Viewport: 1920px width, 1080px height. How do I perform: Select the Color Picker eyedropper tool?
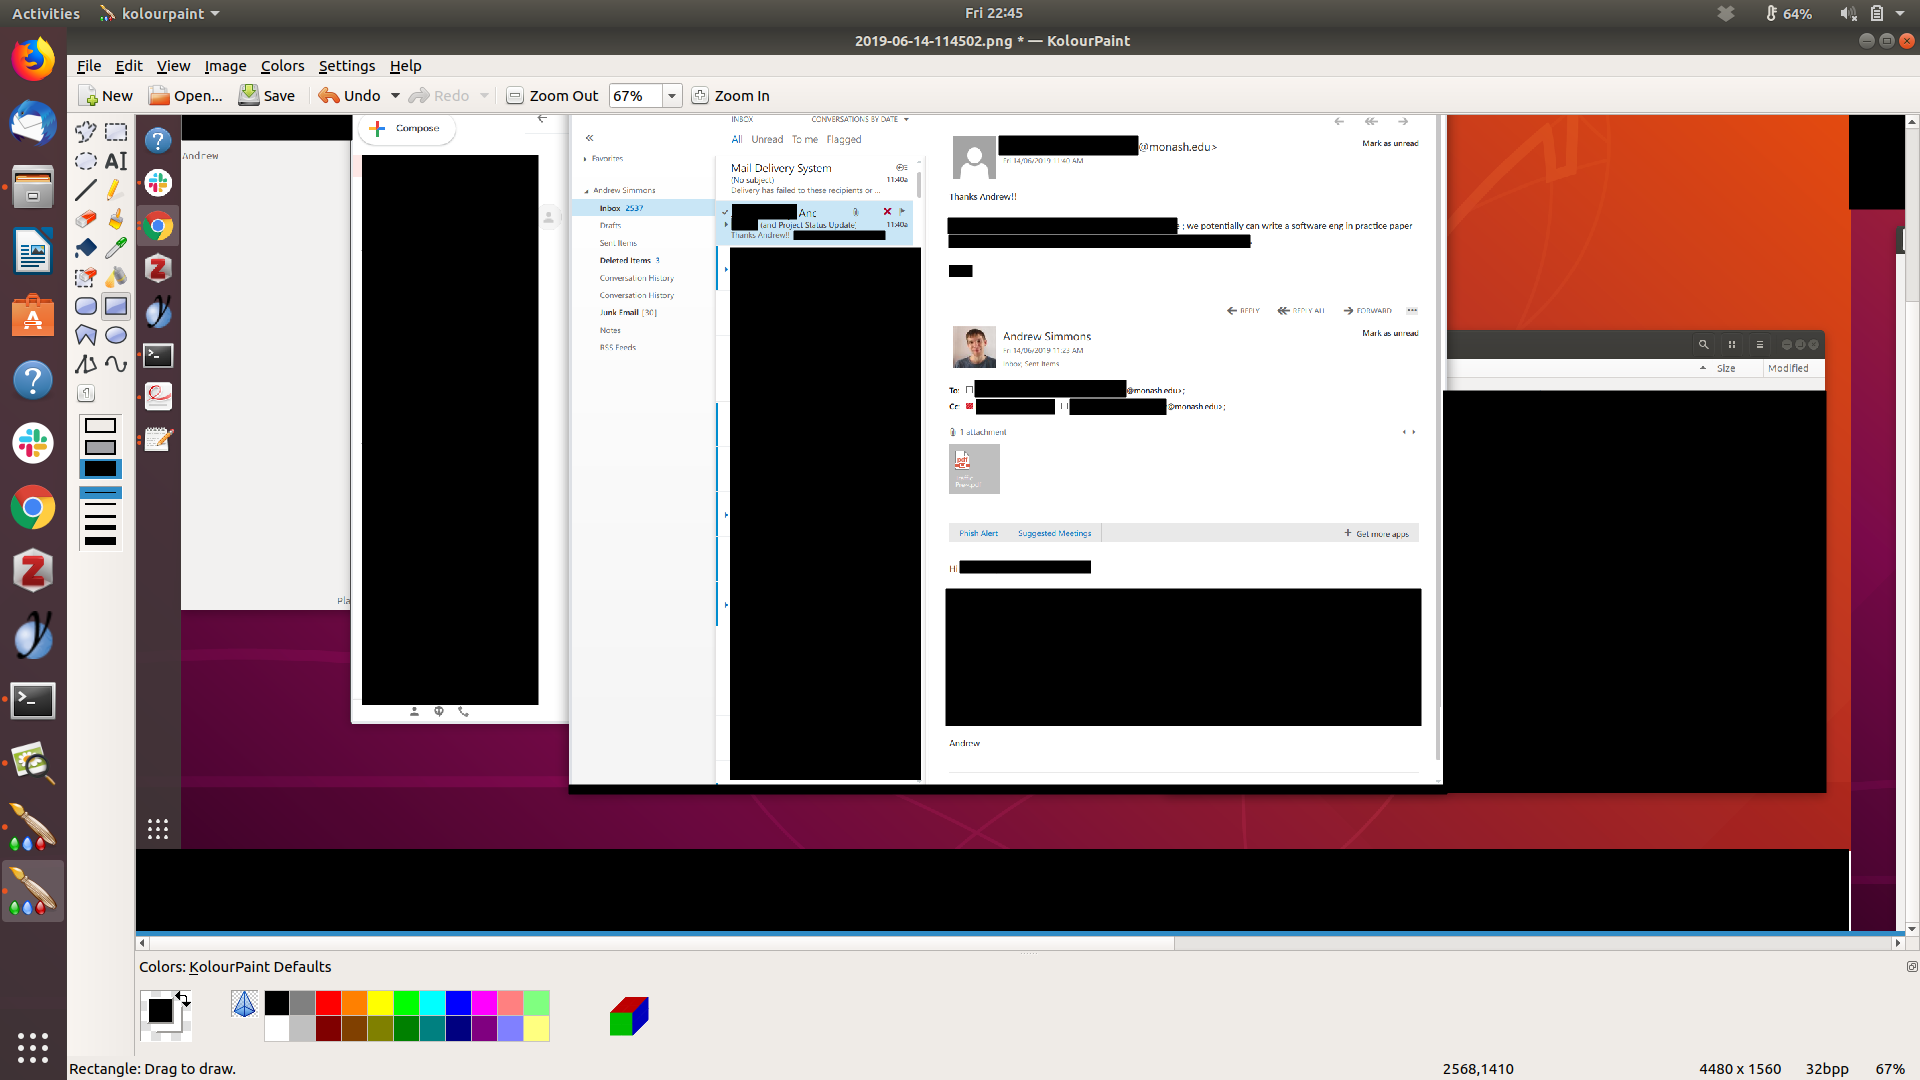coord(116,247)
